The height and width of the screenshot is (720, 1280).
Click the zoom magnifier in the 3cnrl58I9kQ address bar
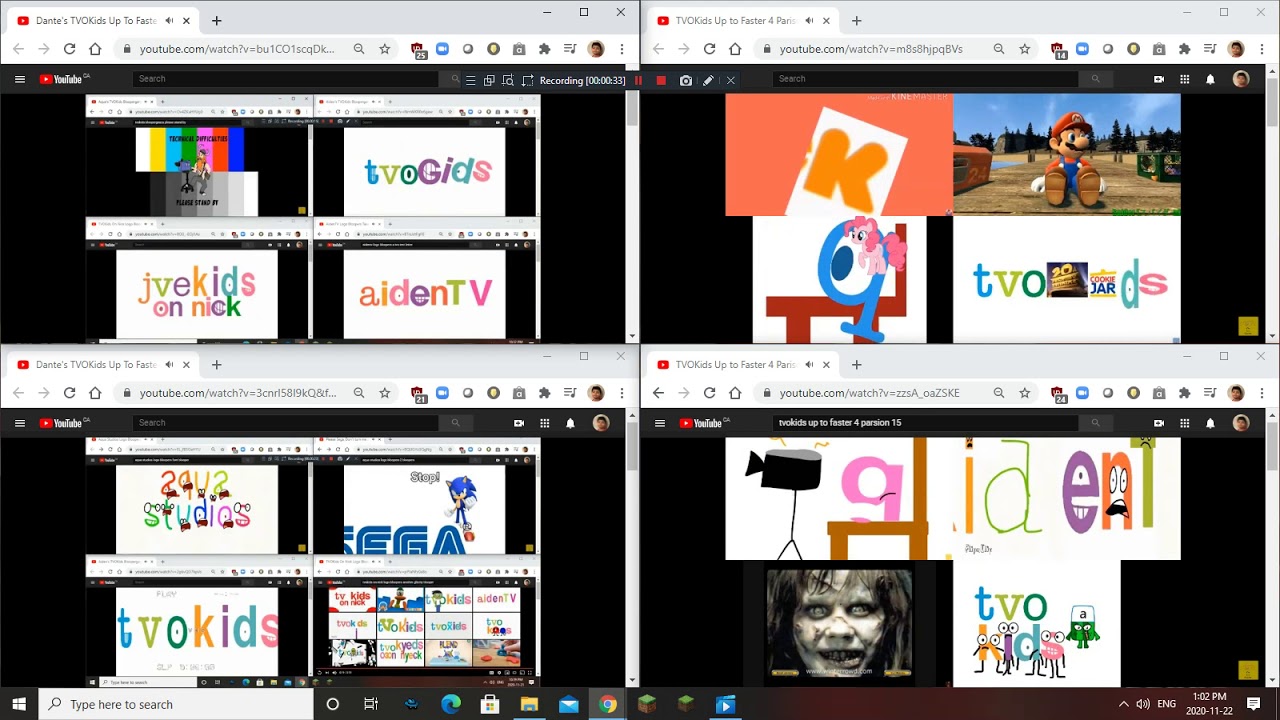click(x=358, y=393)
